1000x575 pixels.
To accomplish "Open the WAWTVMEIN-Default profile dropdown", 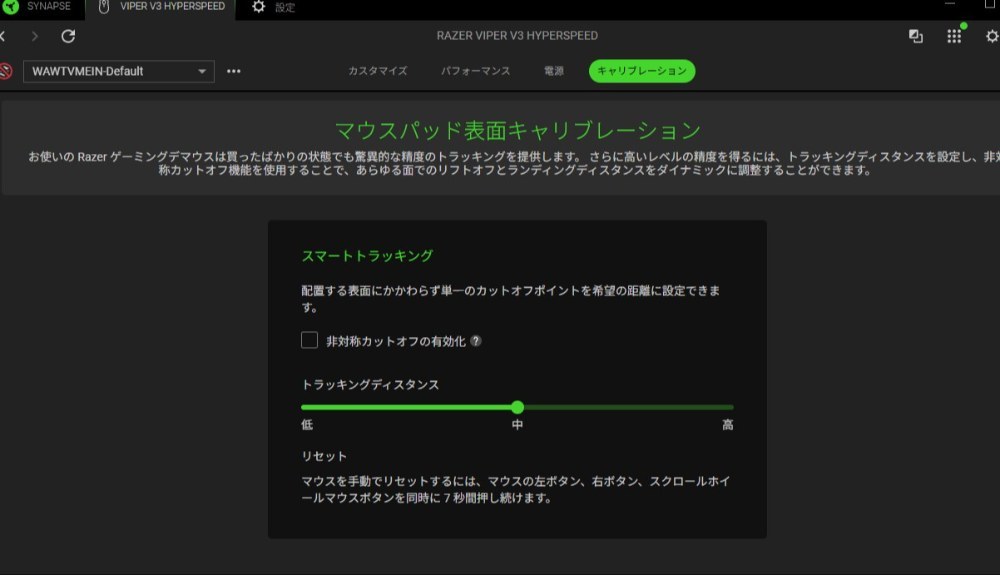I will point(119,71).
